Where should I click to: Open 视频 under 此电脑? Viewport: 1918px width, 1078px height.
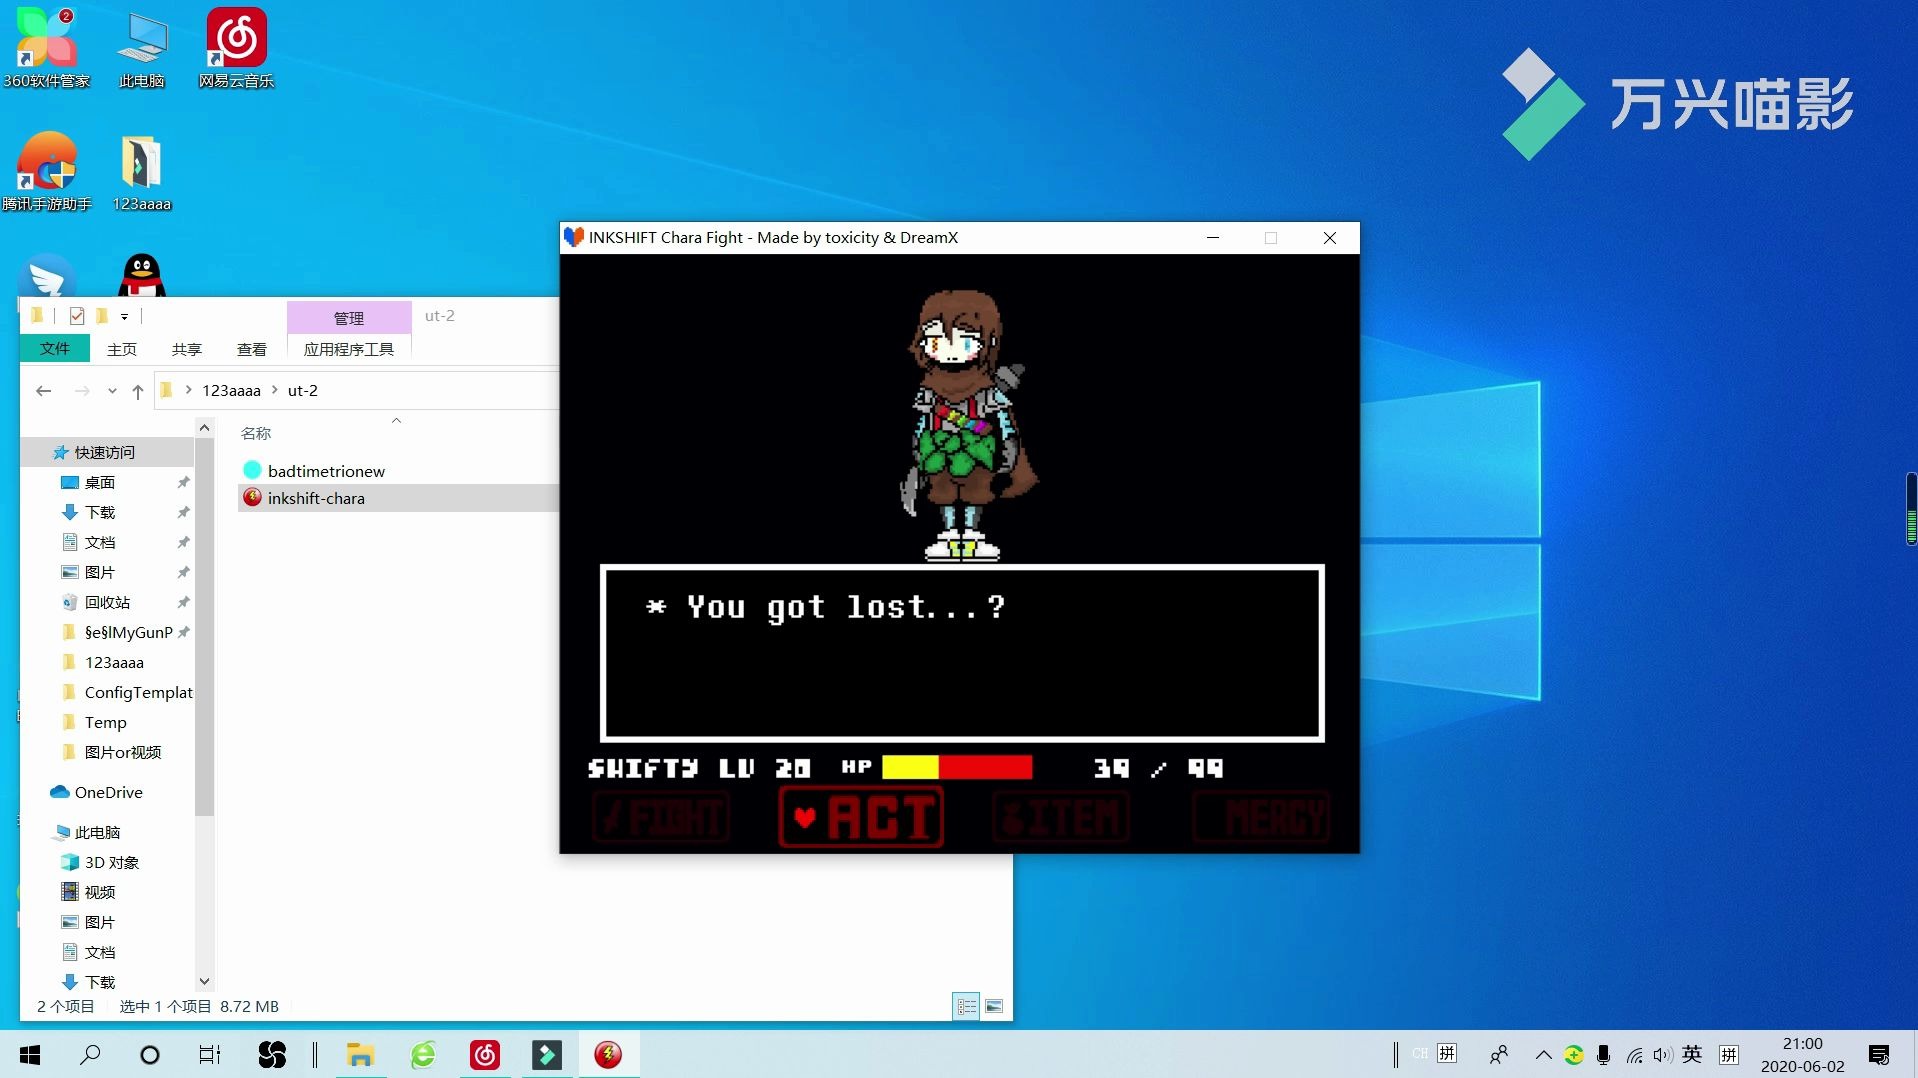point(100,892)
